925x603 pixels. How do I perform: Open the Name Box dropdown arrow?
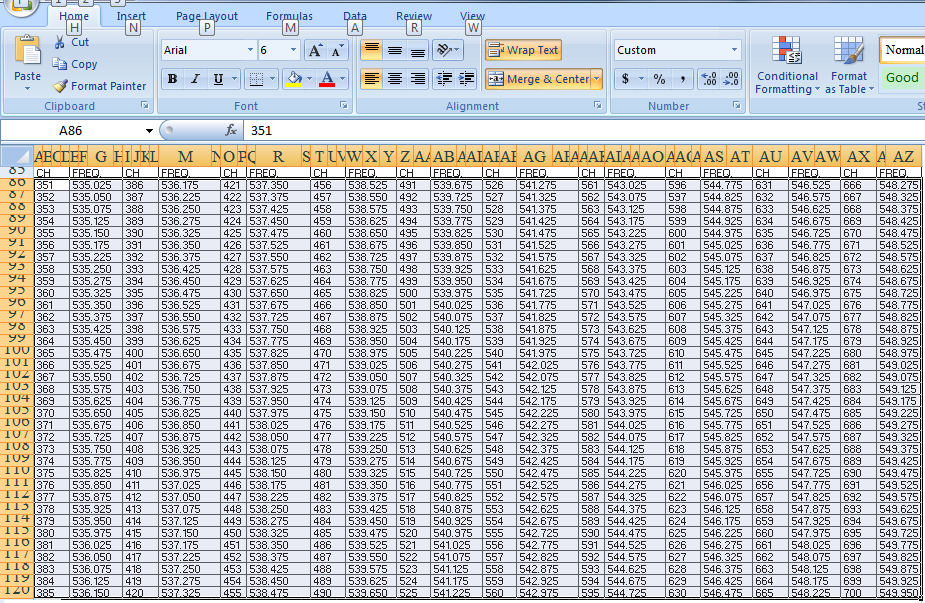pyautogui.click(x=149, y=130)
